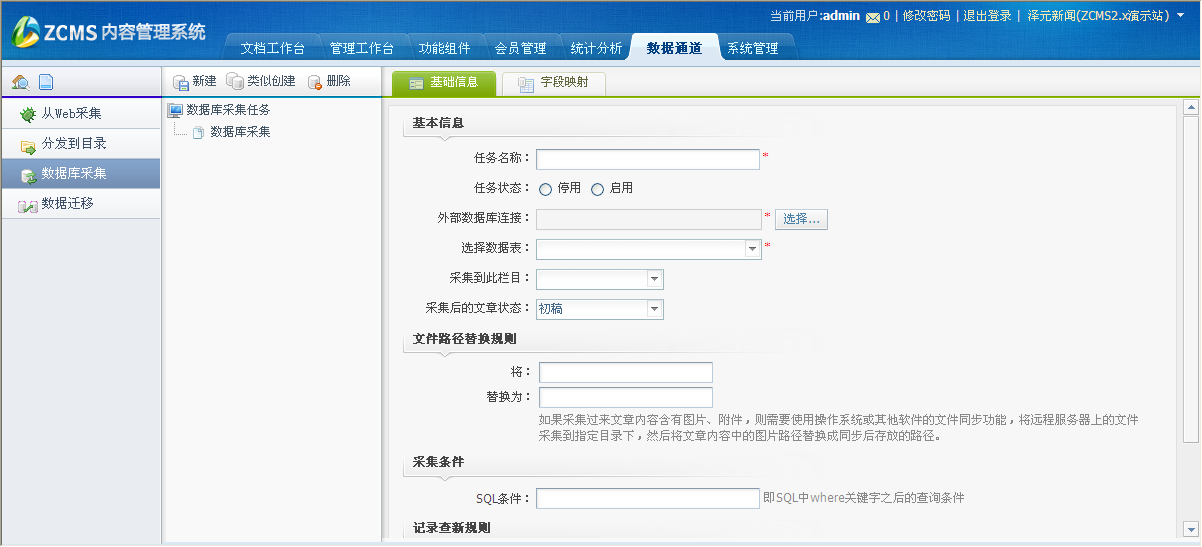Select the 停用 radio button
1202x547 pixels.
546,189
